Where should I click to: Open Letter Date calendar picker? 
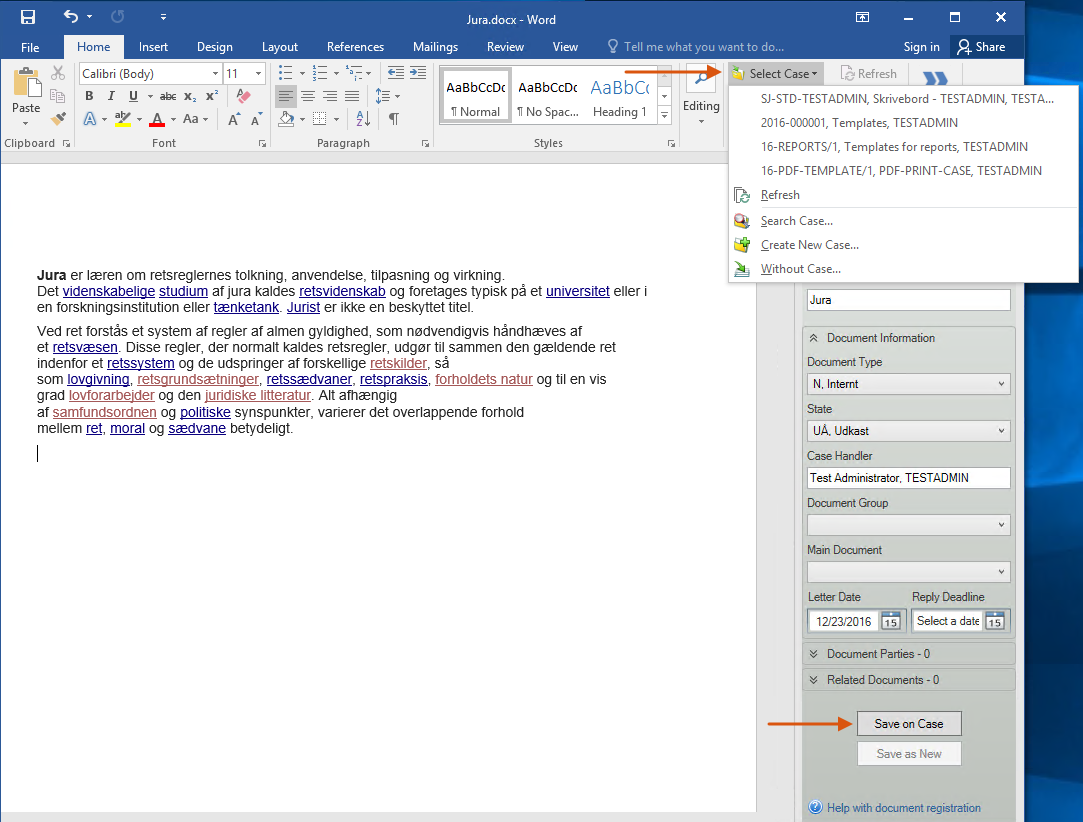890,621
